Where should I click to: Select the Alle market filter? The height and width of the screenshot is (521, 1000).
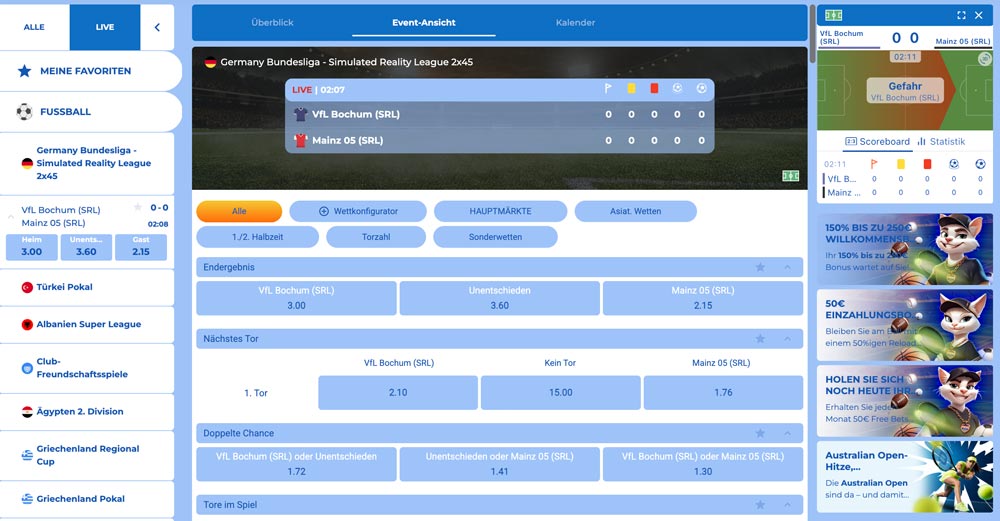pyautogui.click(x=239, y=211)
